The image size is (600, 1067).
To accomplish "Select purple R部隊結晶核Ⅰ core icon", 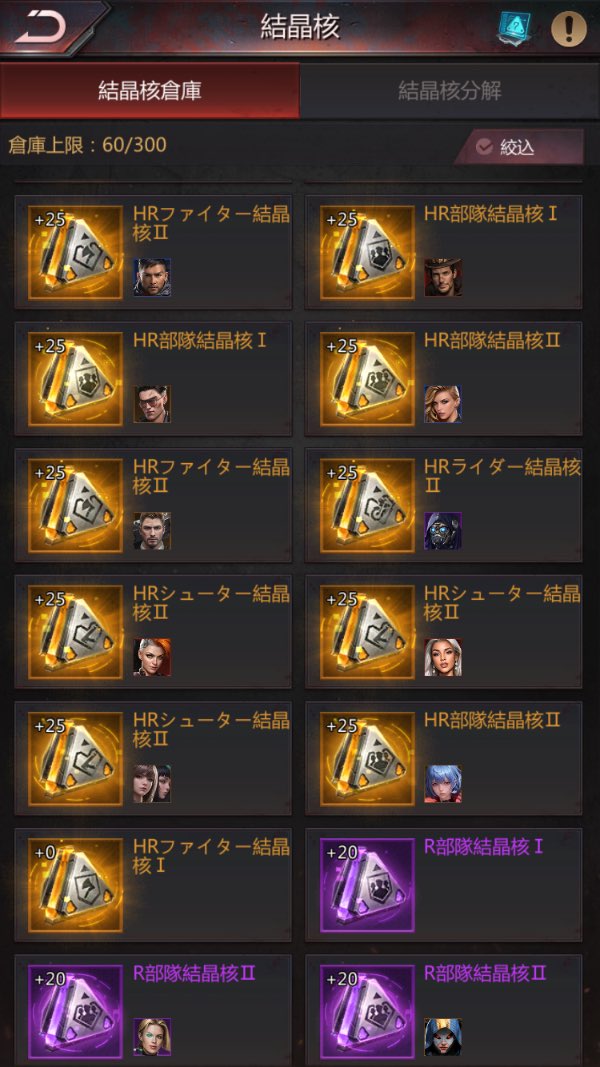I will coord(367,885).
